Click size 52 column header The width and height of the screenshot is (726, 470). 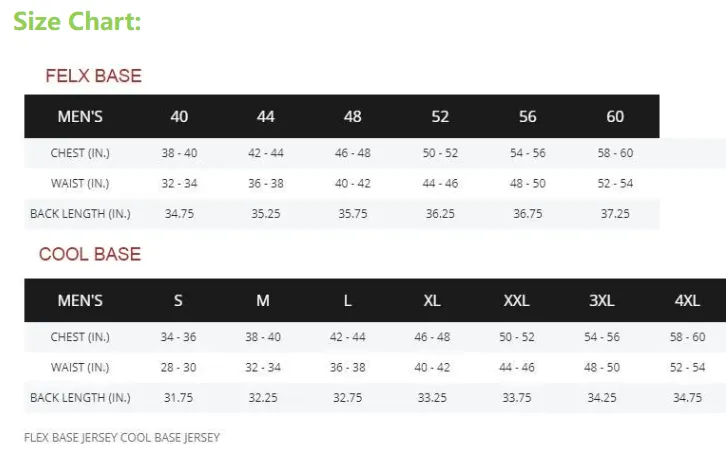tap(440, 117)
